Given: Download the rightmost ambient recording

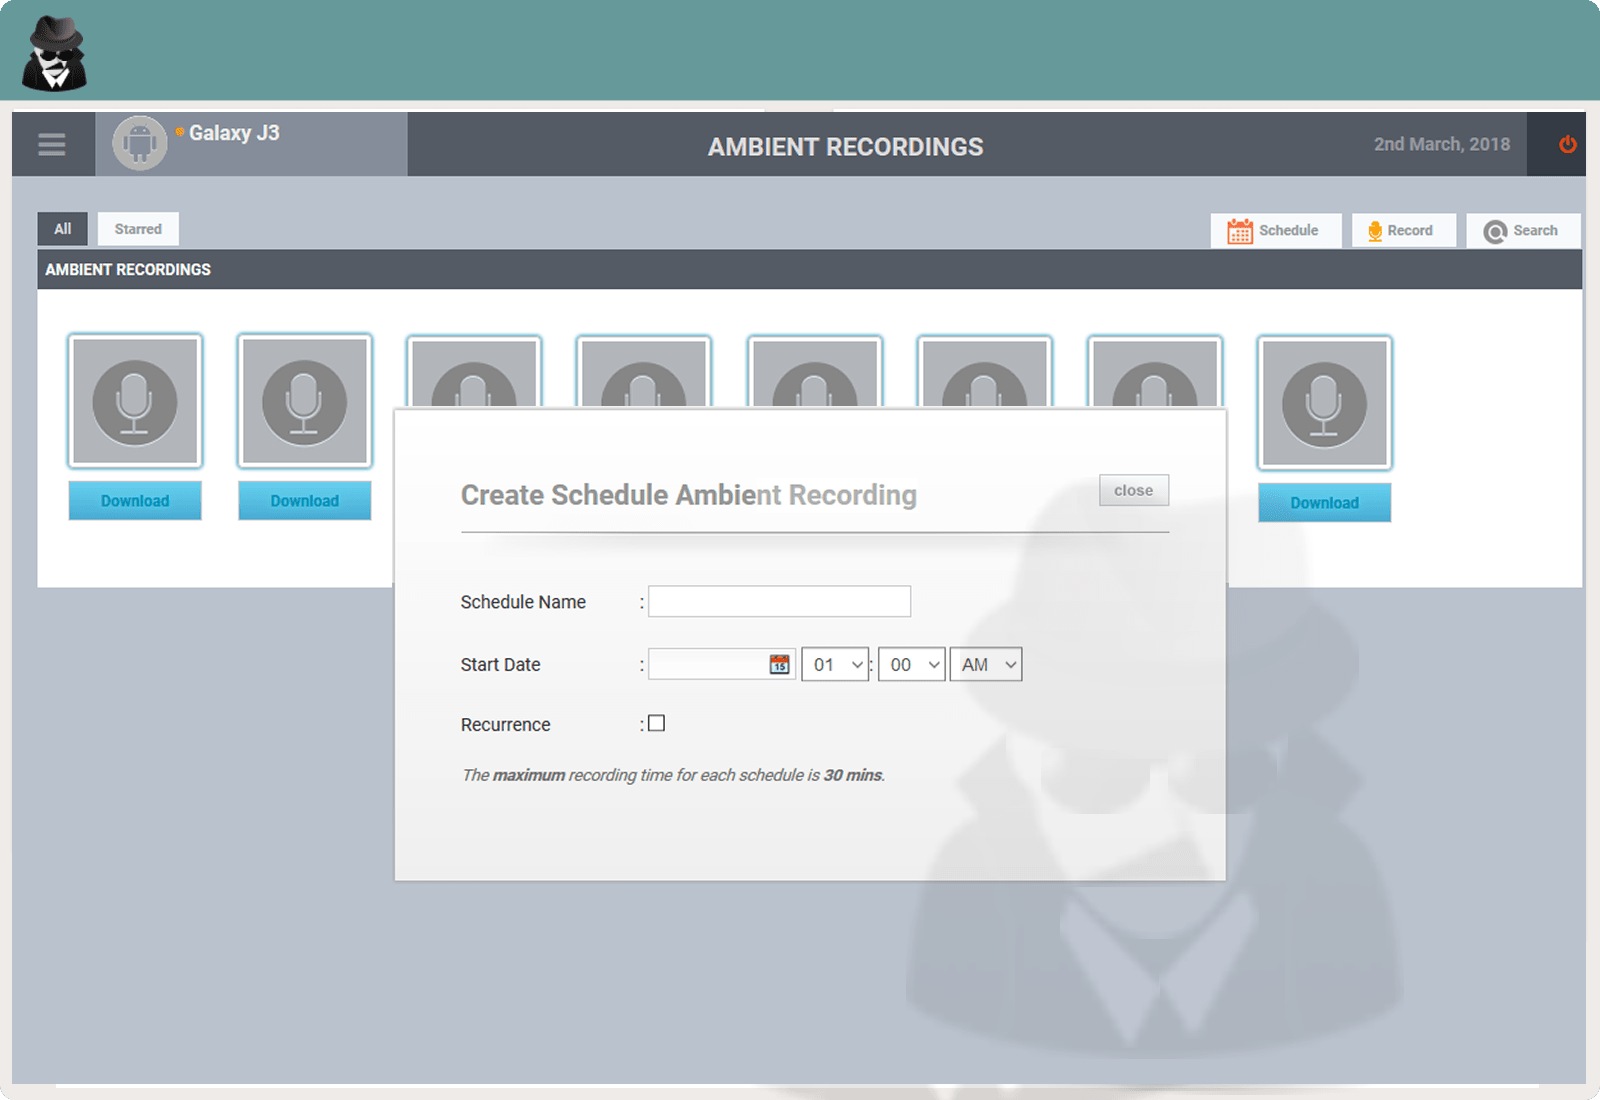Looking at the screenshot, I should 1324,503.
